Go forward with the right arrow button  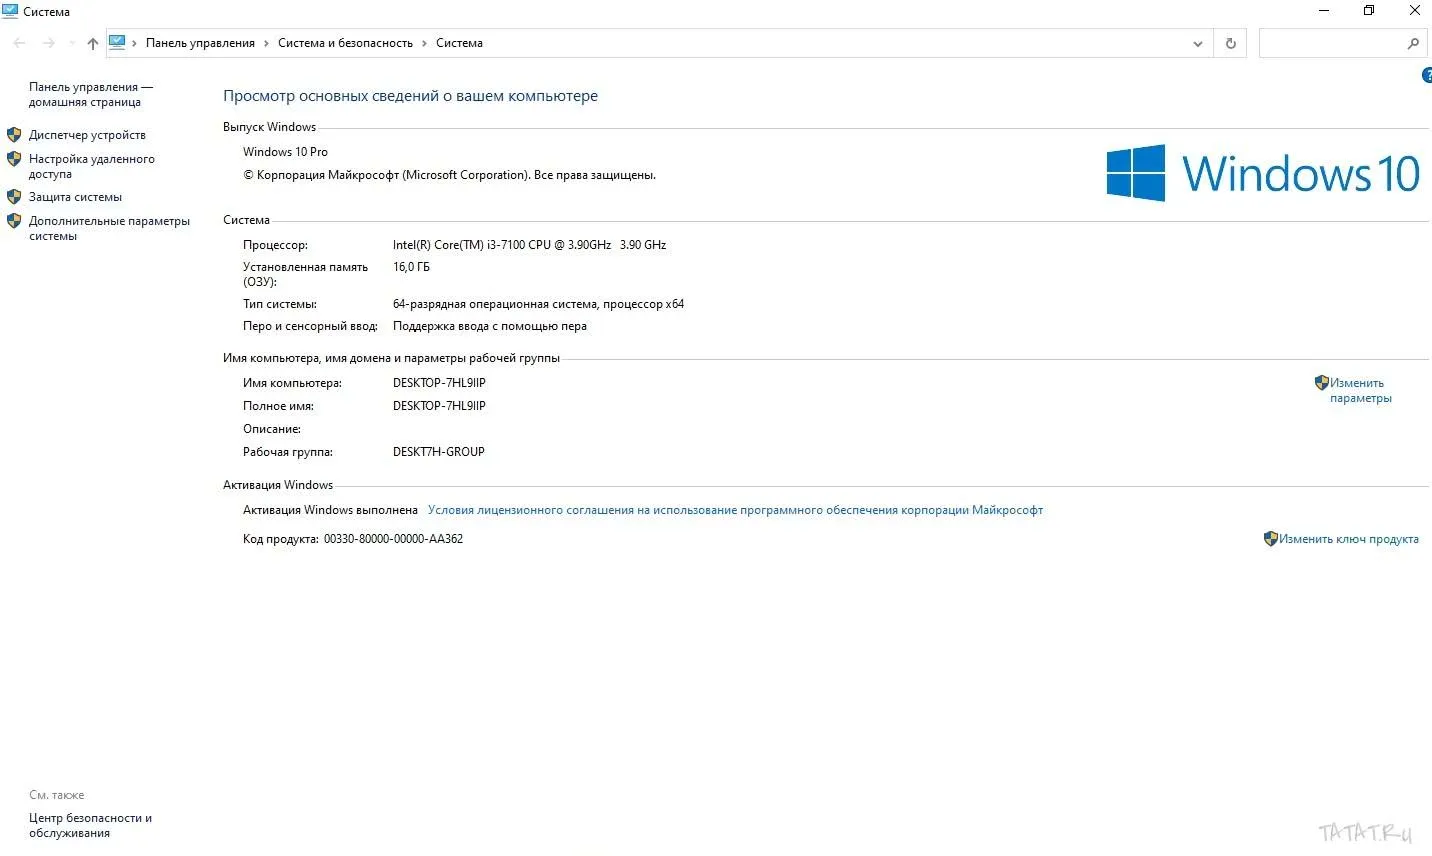point(48,43)
